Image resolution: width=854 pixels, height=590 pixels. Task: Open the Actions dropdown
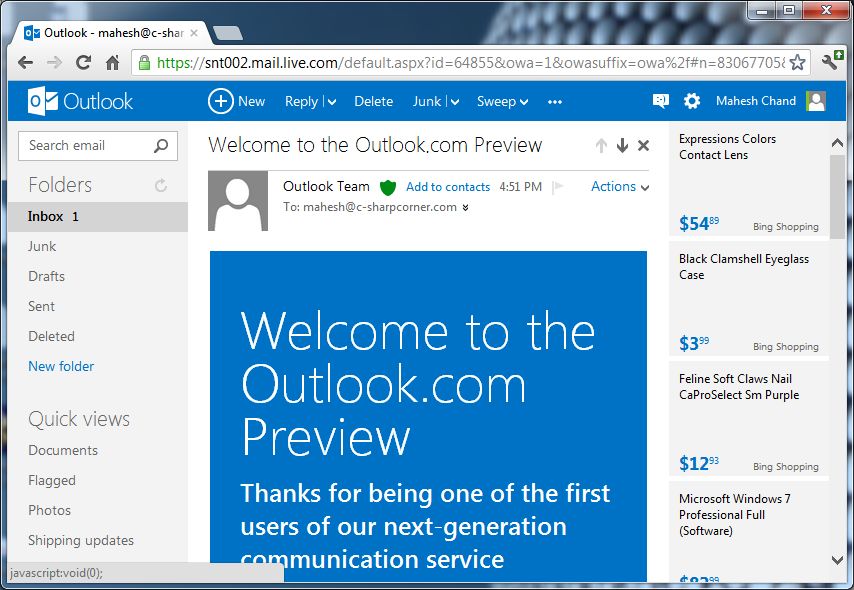[620, 186]
